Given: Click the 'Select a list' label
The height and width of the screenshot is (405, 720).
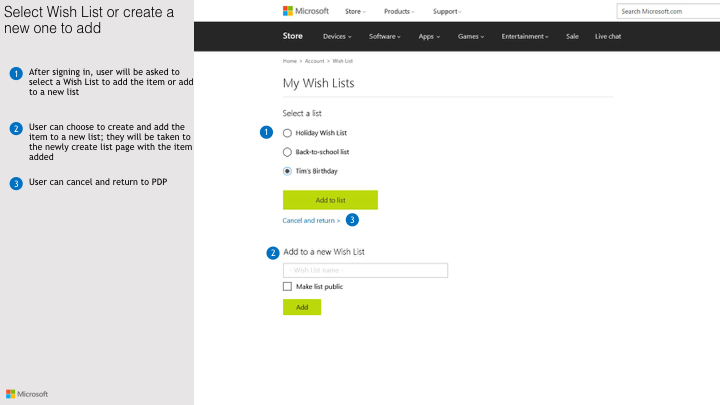Looking at the screenshot, I should click(x=302, y=113).
